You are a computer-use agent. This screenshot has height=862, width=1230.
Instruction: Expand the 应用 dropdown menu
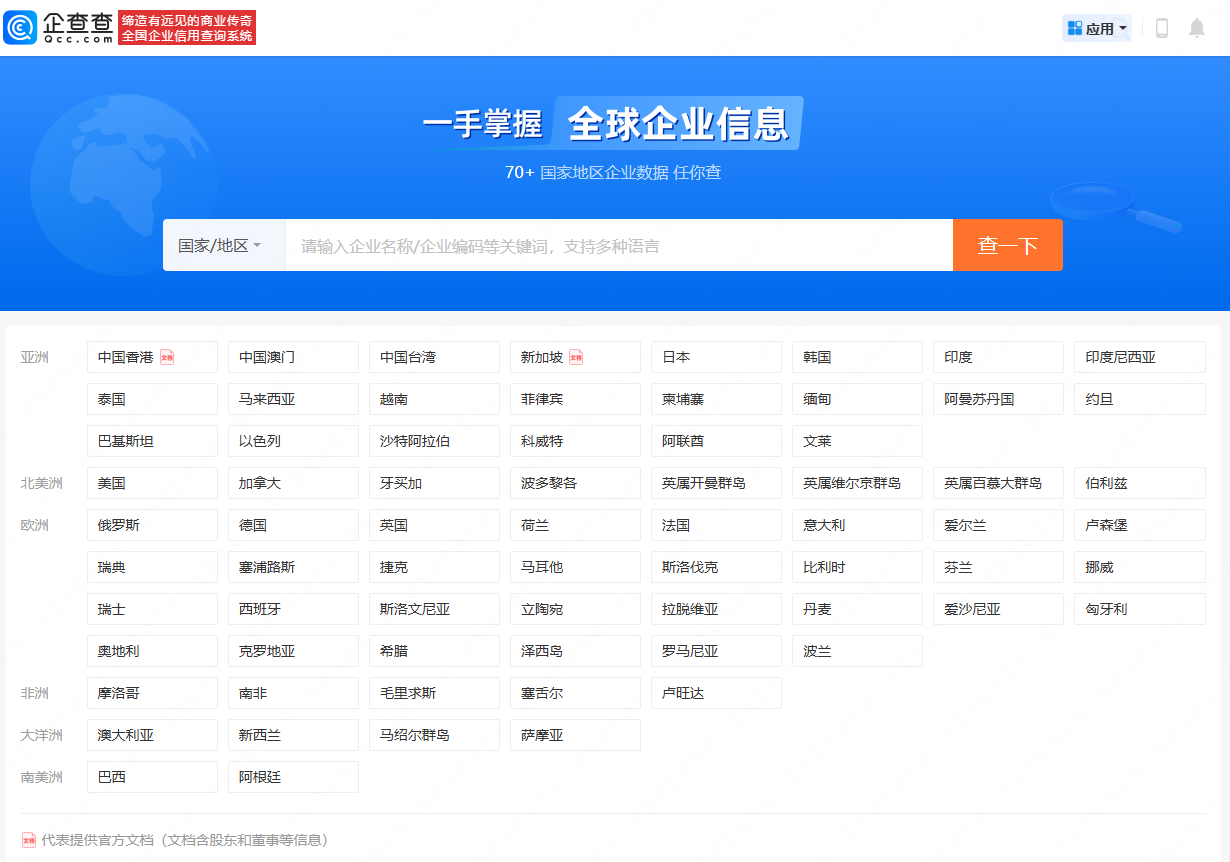tap(1098, 28)
